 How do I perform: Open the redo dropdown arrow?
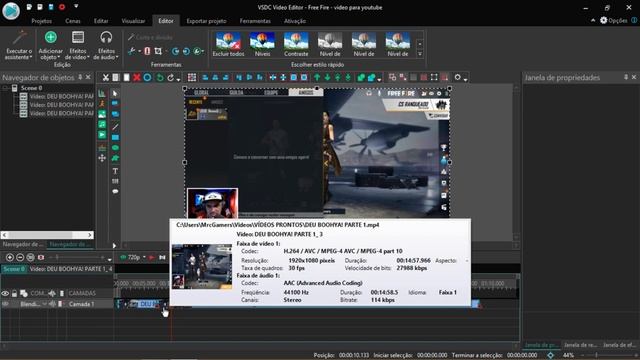(178, 79)
